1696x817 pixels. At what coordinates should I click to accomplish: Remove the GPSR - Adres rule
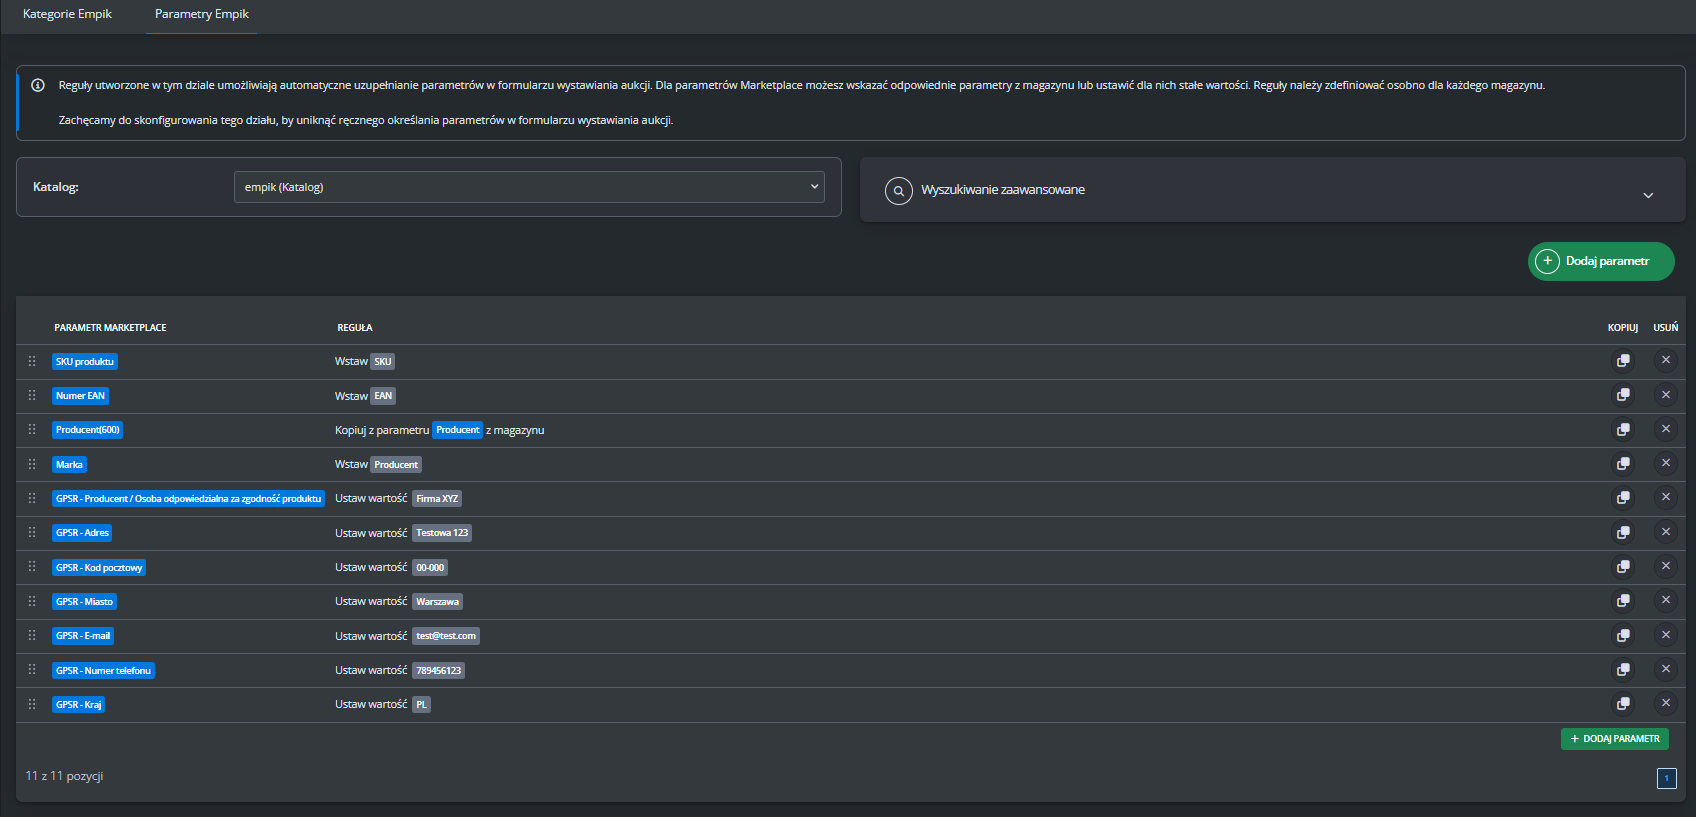[x=1665, y=532]
